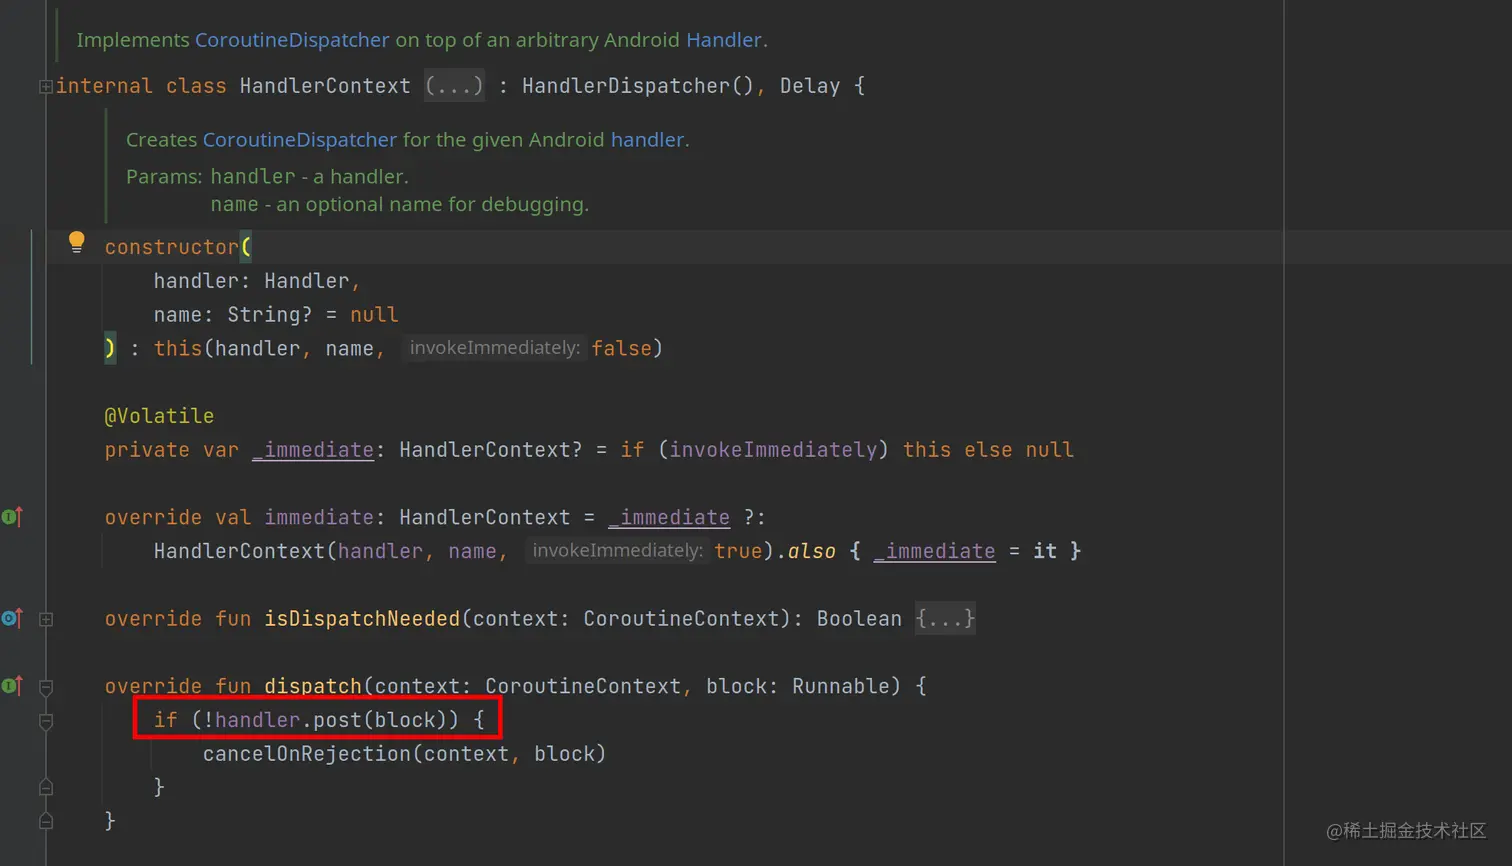Open the Handler link in the Implements doc line
Image resolution: width=1512 pixels, height=866 pixels.
tap(724, 40)
